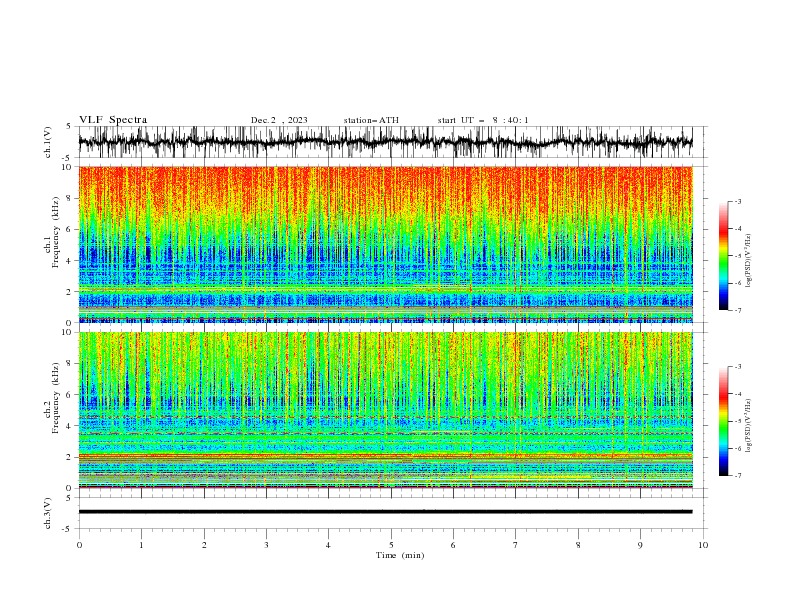Click the ch.3 voltage flat trace

(x=385, y=512)
